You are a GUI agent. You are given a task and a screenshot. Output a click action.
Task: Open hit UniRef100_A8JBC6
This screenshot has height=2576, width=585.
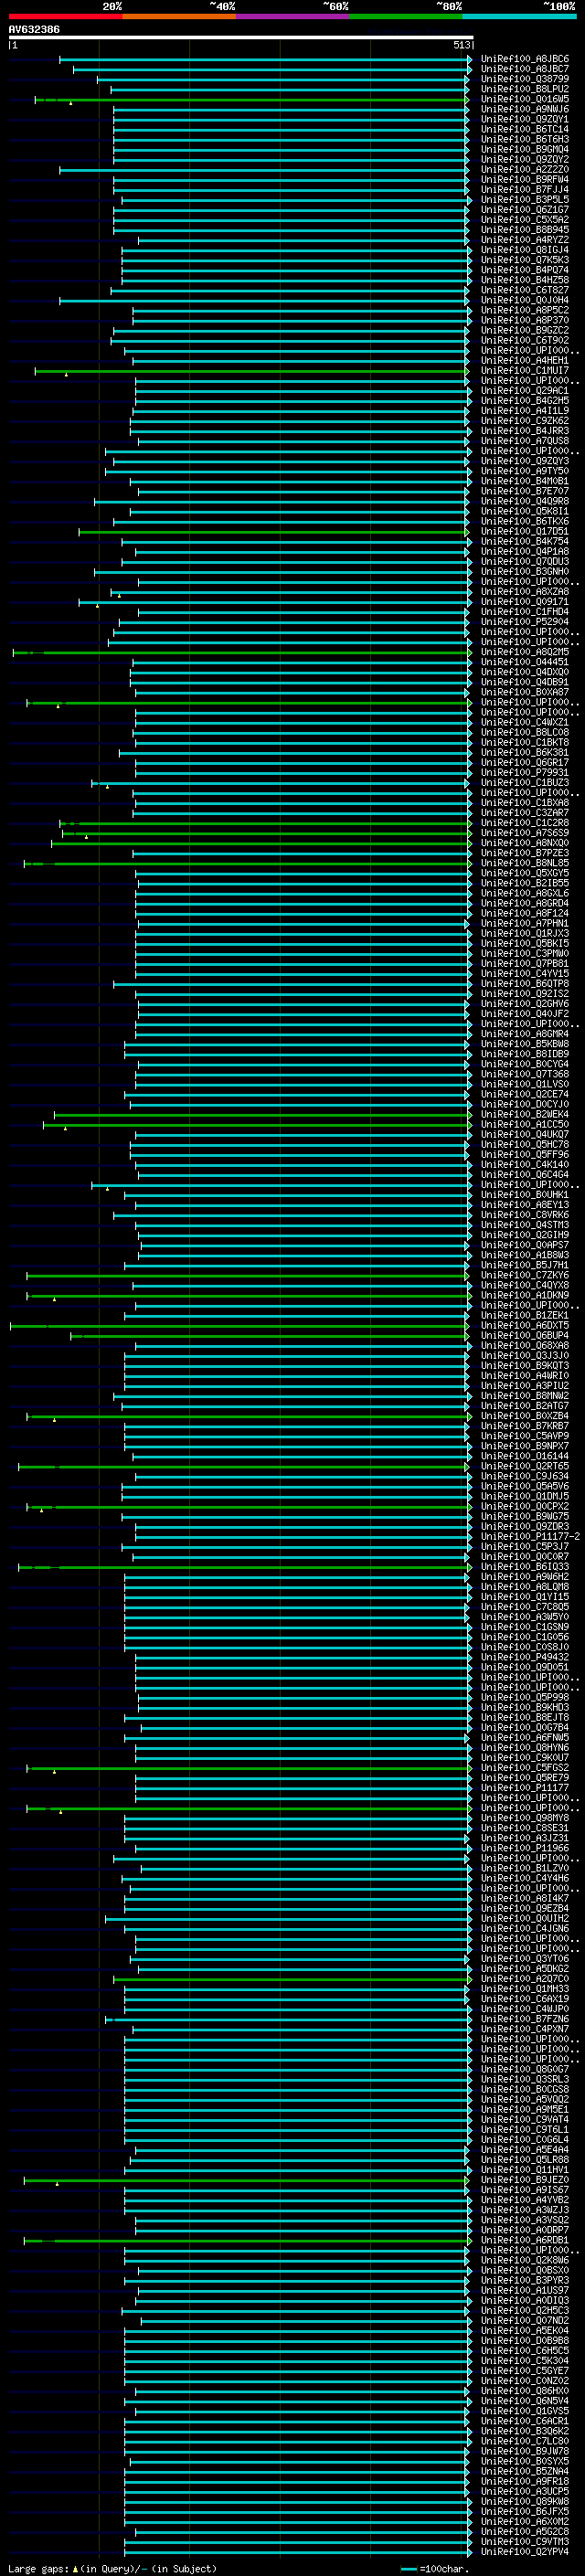tap(525, 59)
